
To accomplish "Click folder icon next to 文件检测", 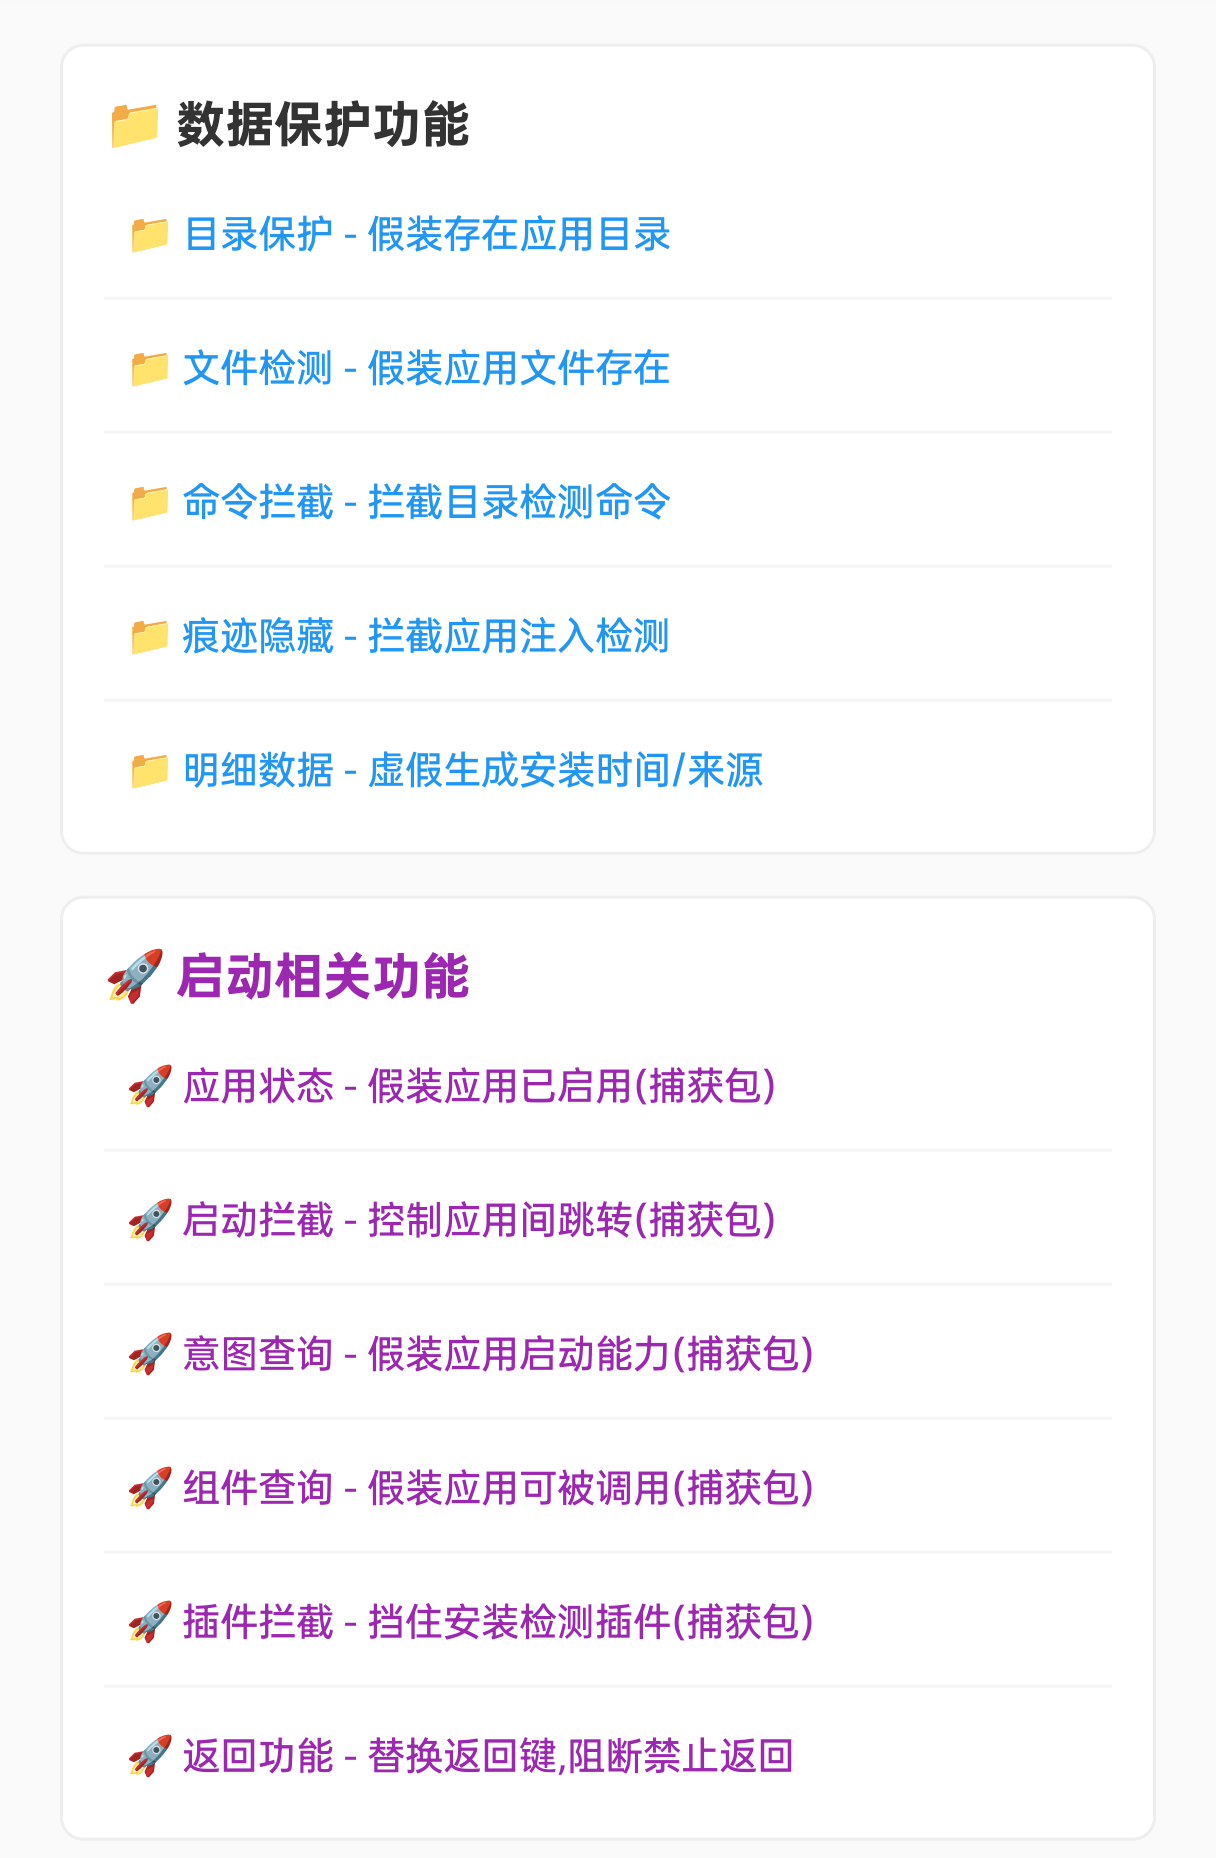I will click(x=150, y=369).
